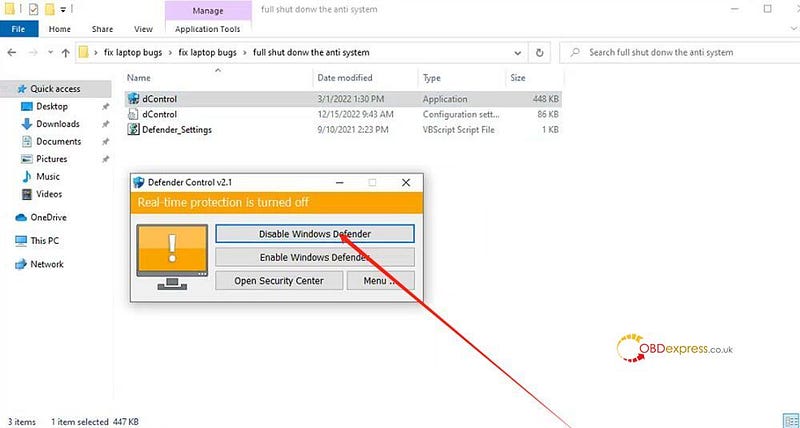
Task: Refresh the current folder
Action: tap(539, 53)
